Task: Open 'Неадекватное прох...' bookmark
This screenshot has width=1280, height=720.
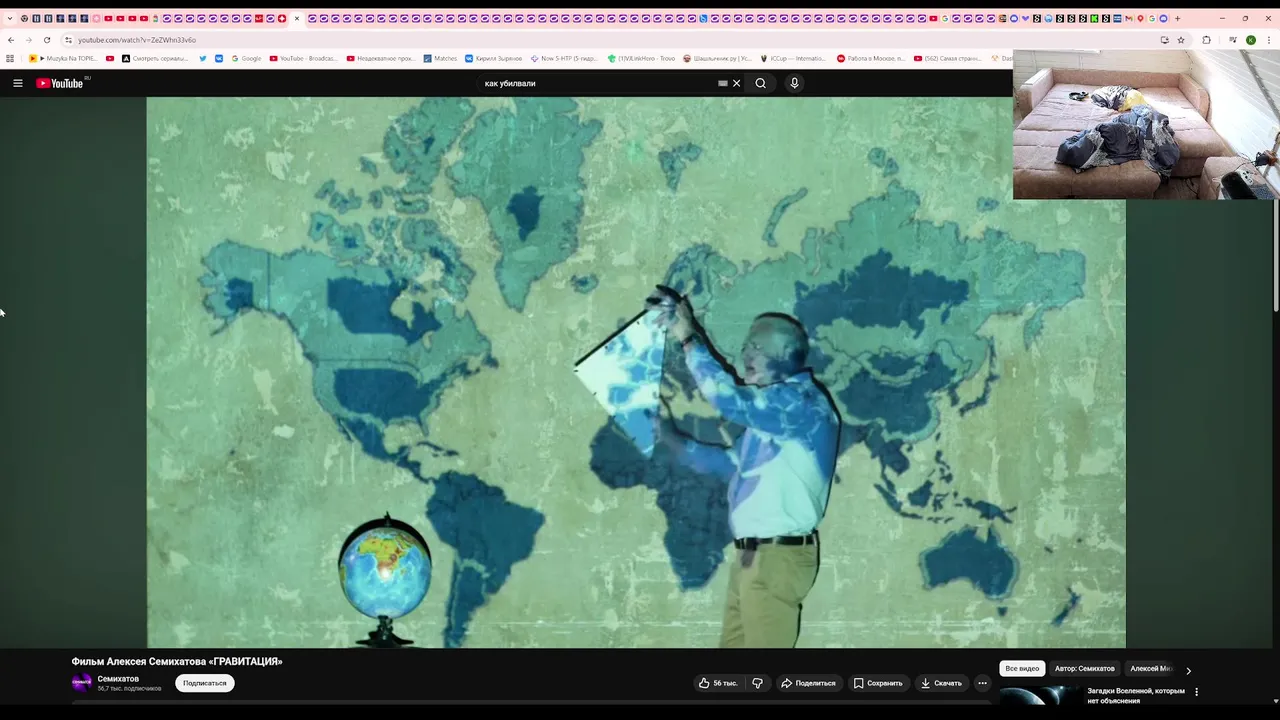Action: (x=380, y=58)
